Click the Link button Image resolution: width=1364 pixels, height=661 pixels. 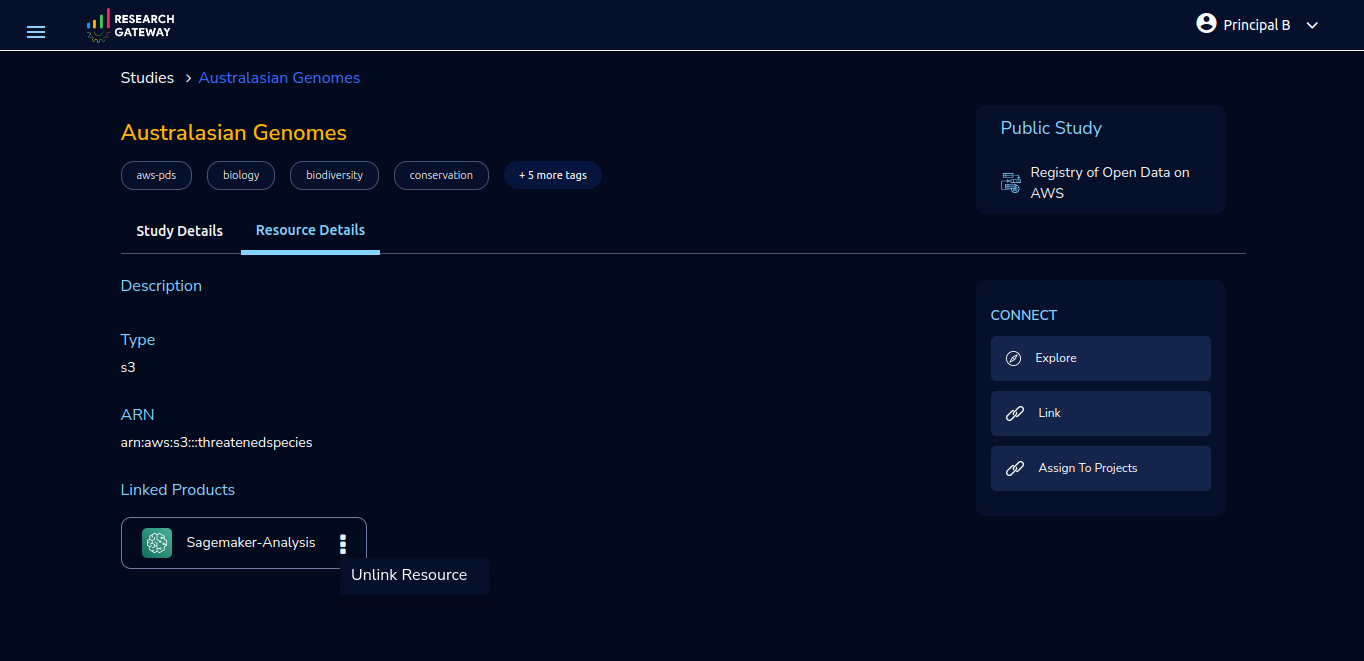pos(1101,413)
